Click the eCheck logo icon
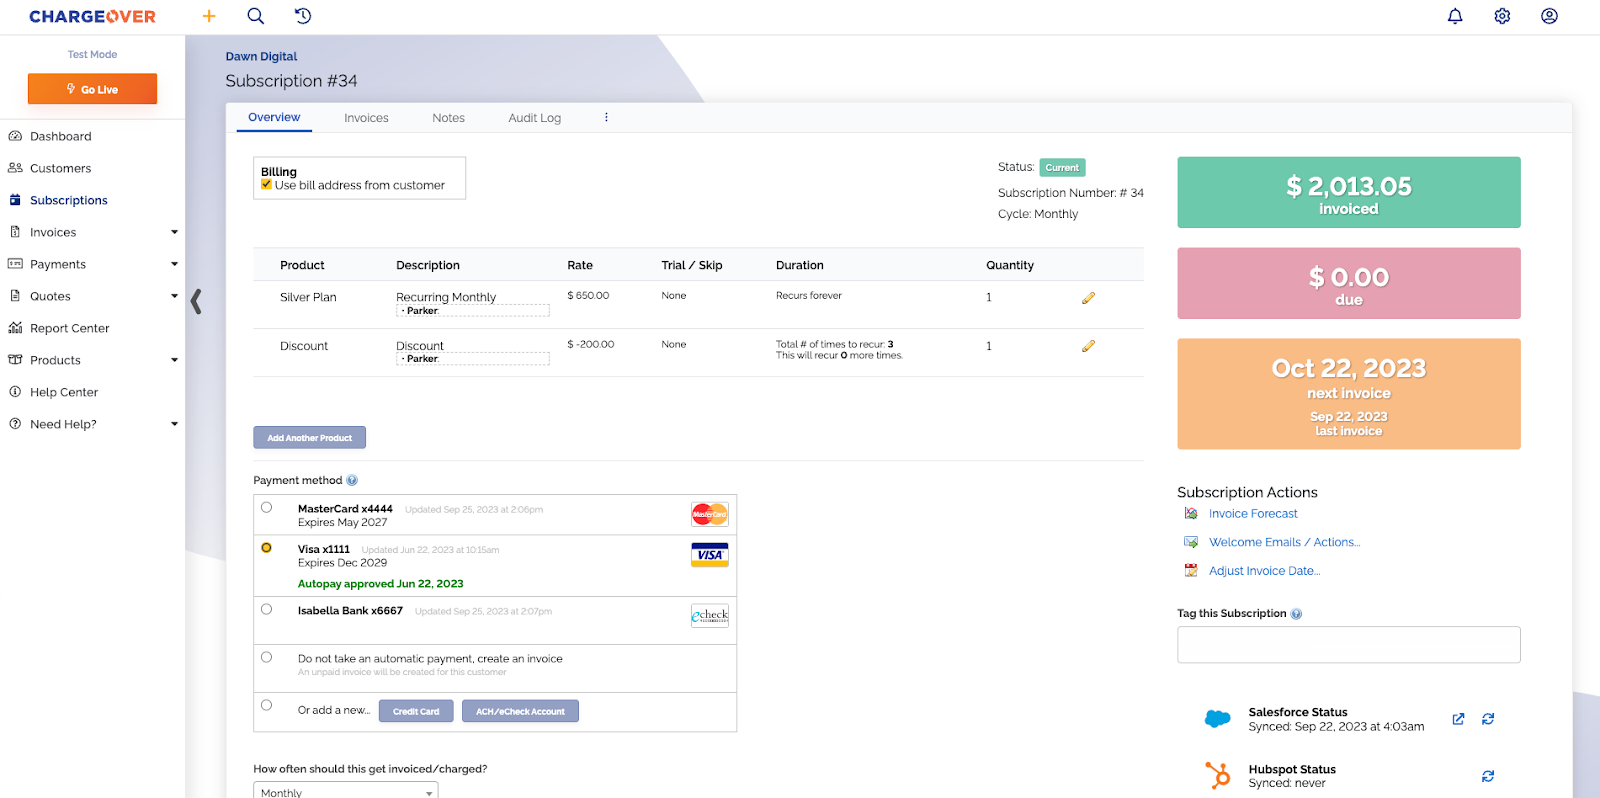Image resolution: width=1600 pixels, height=798 pixels. 710,615
